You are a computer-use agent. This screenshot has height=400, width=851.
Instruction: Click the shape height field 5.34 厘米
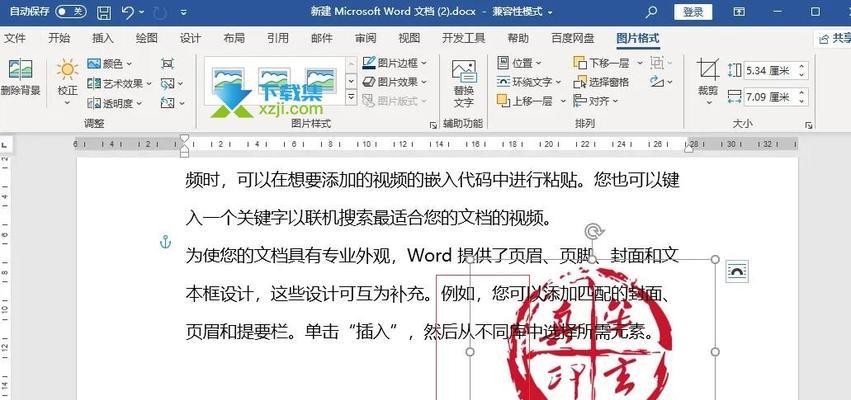point(769,70)
